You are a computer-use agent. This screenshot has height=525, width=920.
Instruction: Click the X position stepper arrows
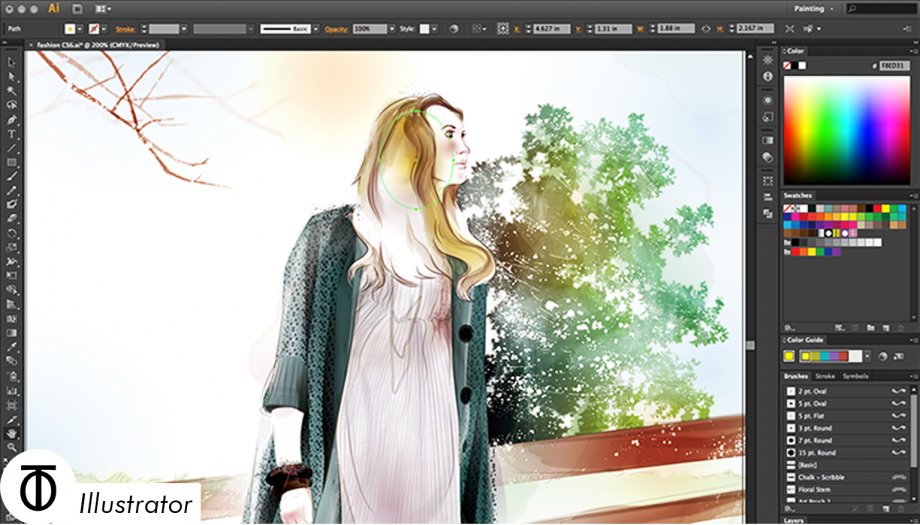coord(528,29)
